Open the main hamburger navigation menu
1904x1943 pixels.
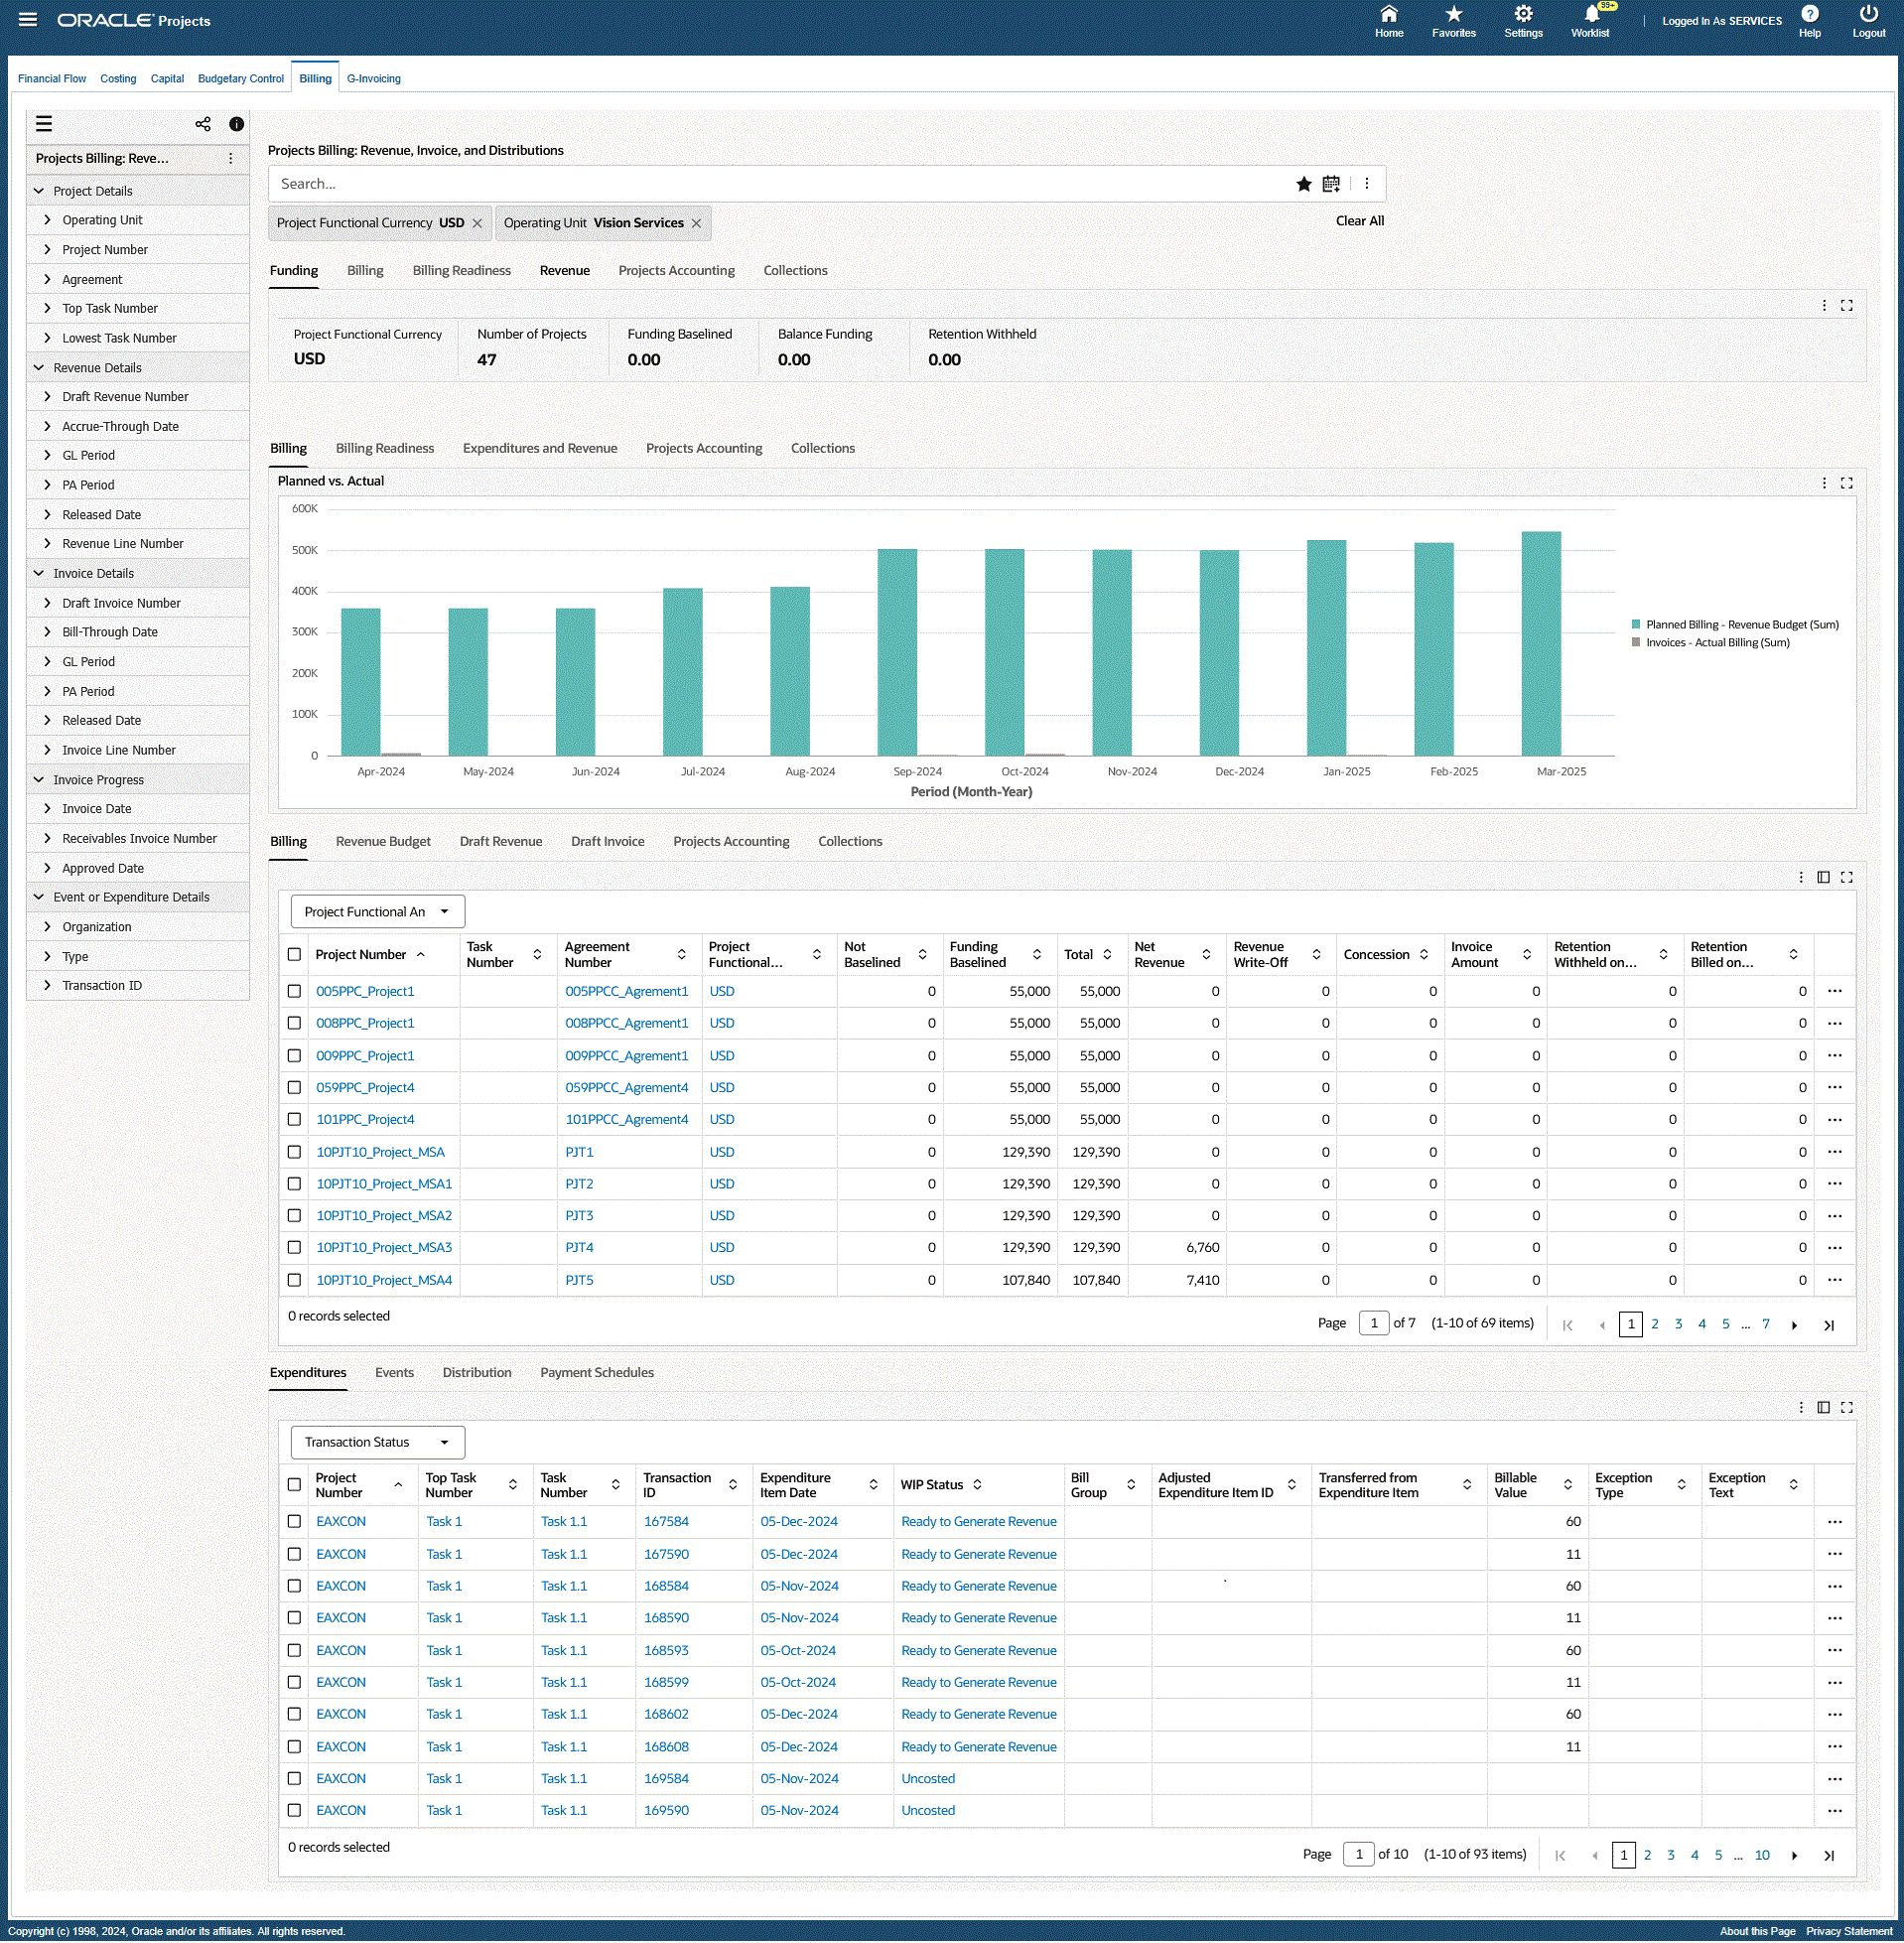click(x=28, y=20)
